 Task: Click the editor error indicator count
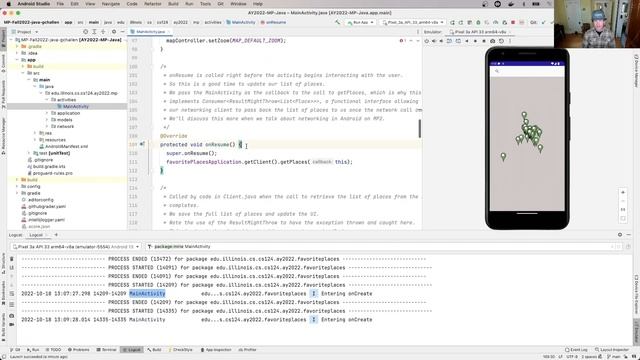(x=402, y=41)
